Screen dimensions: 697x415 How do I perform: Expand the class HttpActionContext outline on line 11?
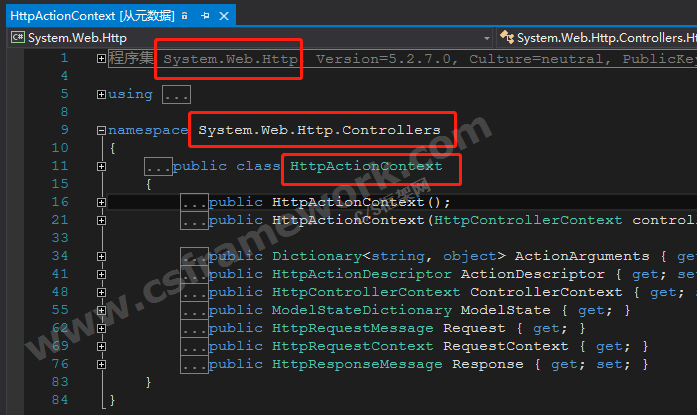pyautogui.click(x=101, y=166)
